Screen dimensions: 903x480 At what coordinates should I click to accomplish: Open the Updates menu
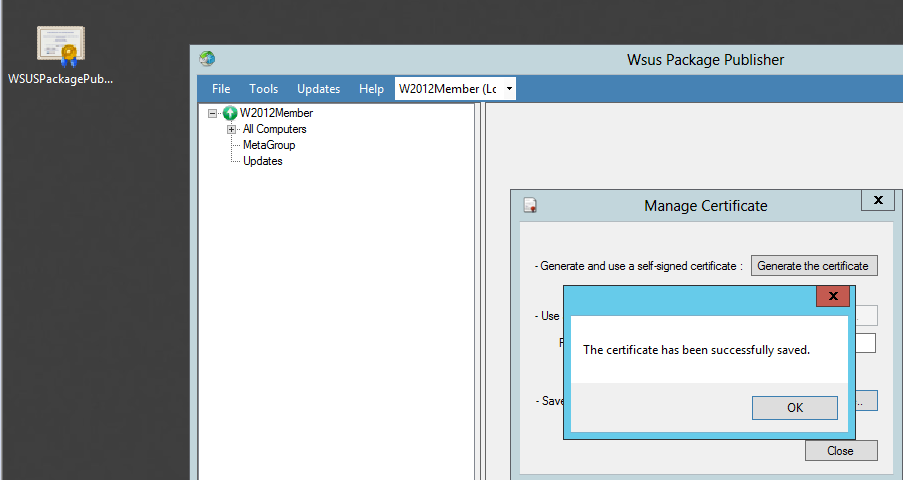[x=318, y=89]
